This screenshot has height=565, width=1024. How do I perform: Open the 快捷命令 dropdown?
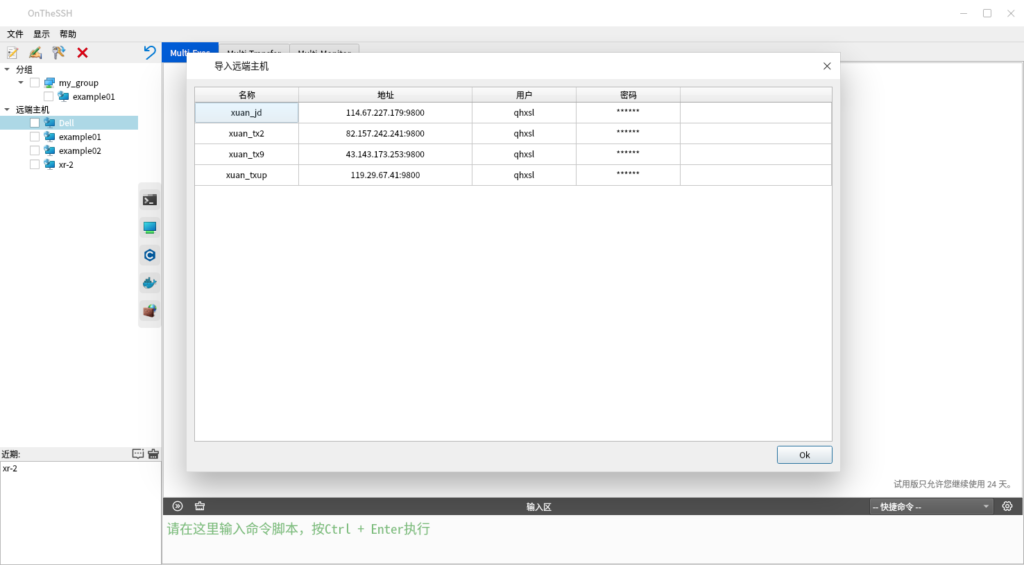click(x=930, y=507)
